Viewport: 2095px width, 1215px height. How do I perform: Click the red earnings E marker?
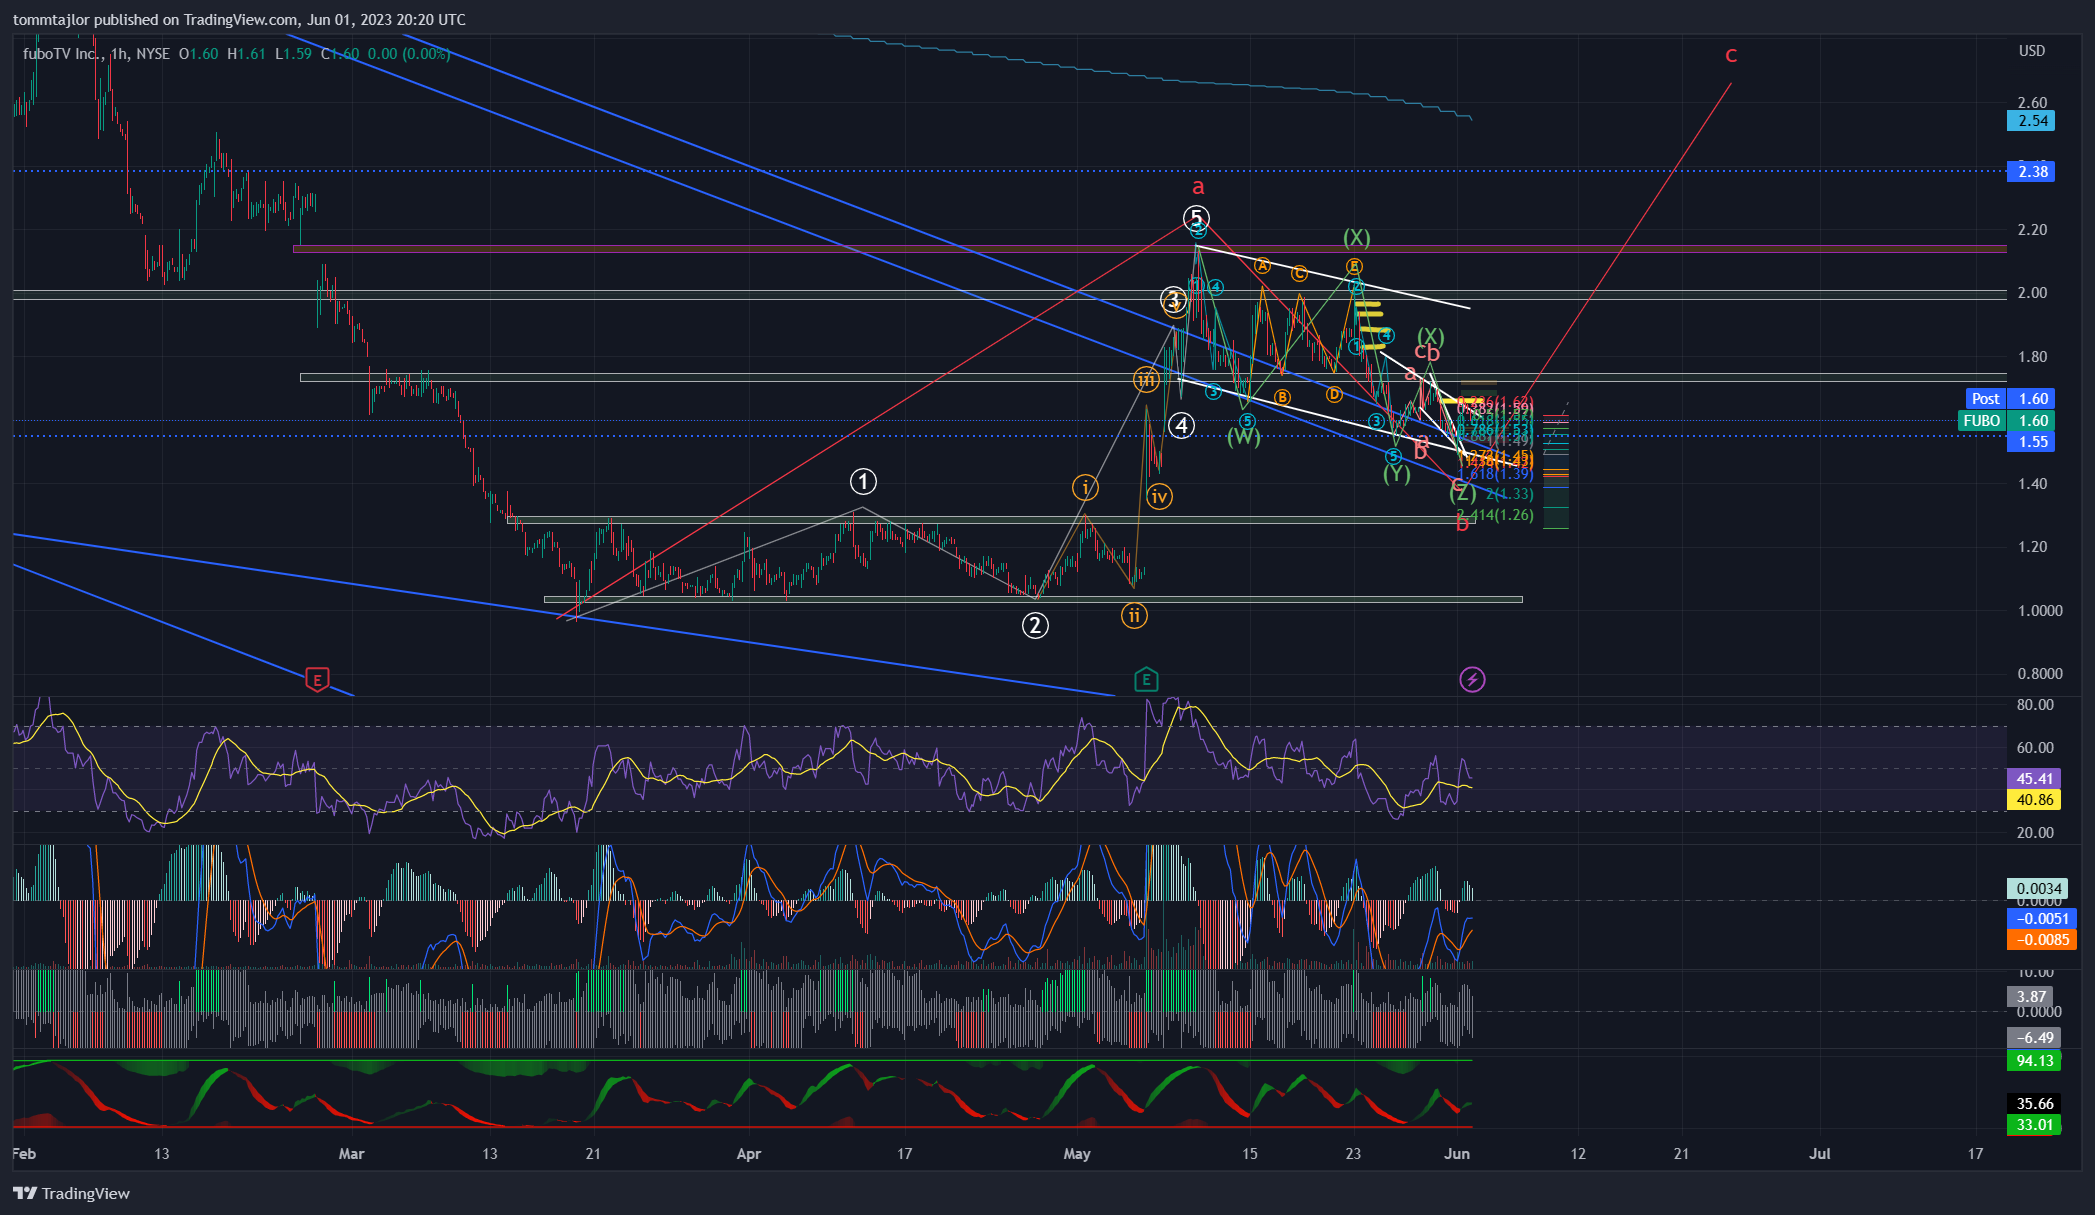tap(317, 680)
